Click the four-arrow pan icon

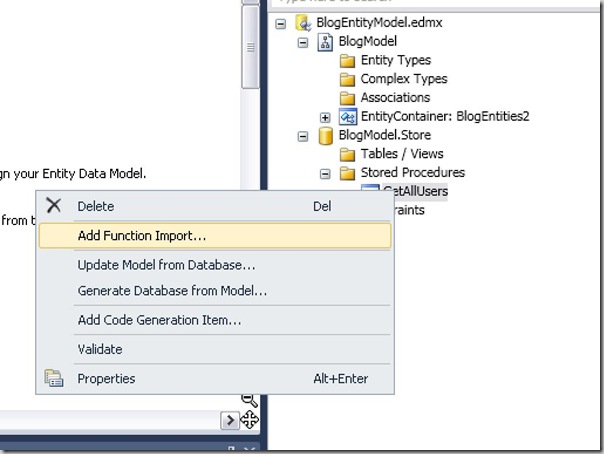249,420
